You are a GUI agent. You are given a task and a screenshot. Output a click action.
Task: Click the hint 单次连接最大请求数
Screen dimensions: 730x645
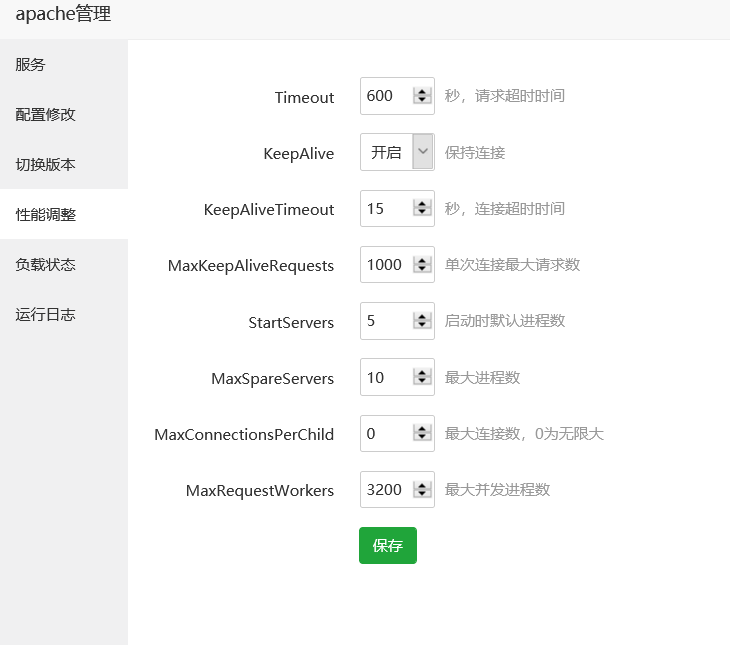(x=512, y=265)
